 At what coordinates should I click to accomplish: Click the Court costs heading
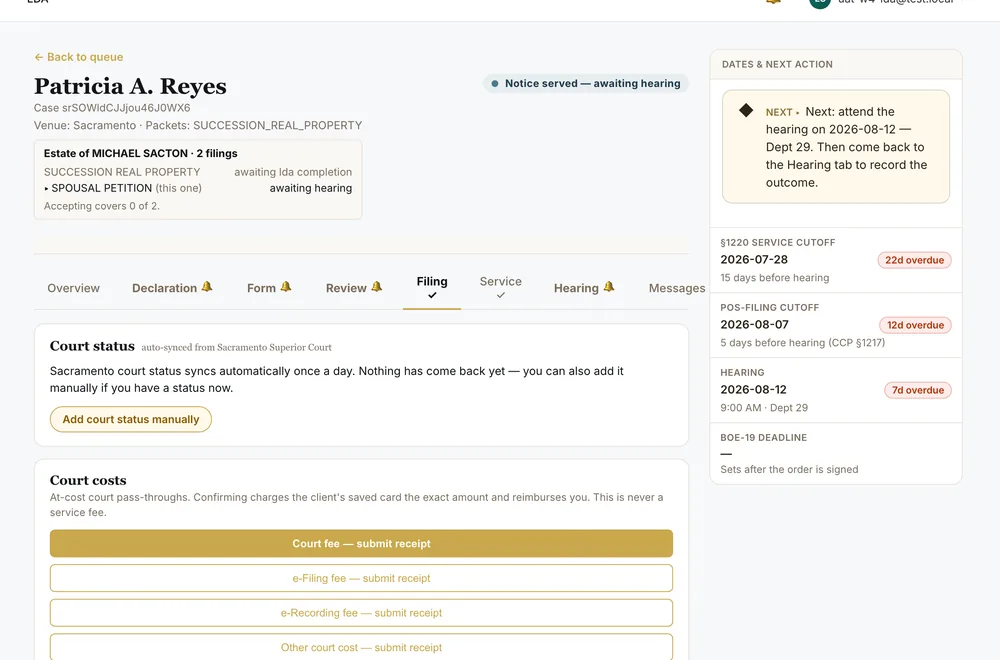[x=88, y=480]
